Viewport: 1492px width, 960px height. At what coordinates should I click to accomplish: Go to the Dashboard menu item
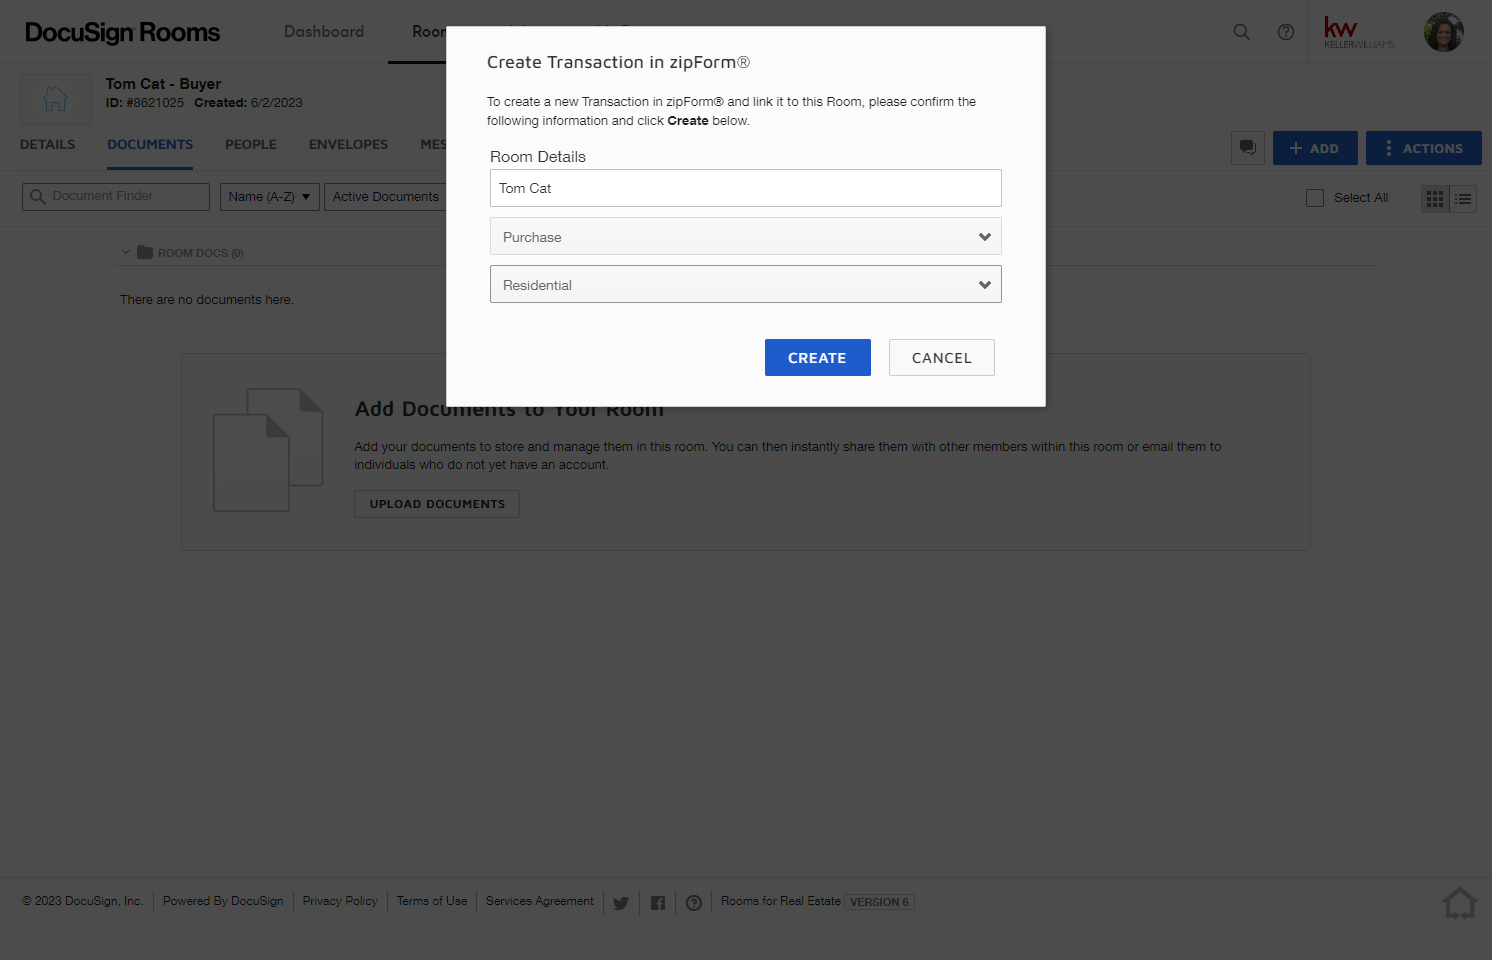point(324,32)
